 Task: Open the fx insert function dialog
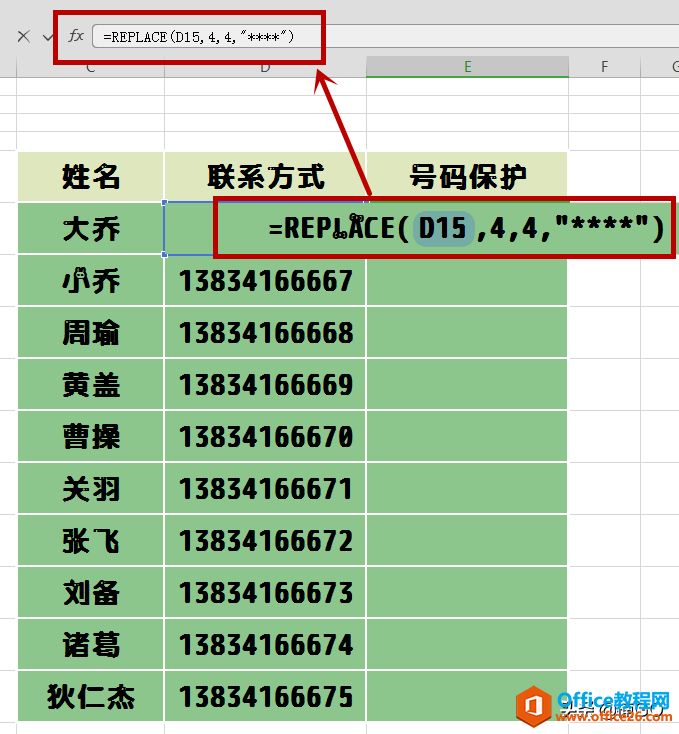(76, 36)
